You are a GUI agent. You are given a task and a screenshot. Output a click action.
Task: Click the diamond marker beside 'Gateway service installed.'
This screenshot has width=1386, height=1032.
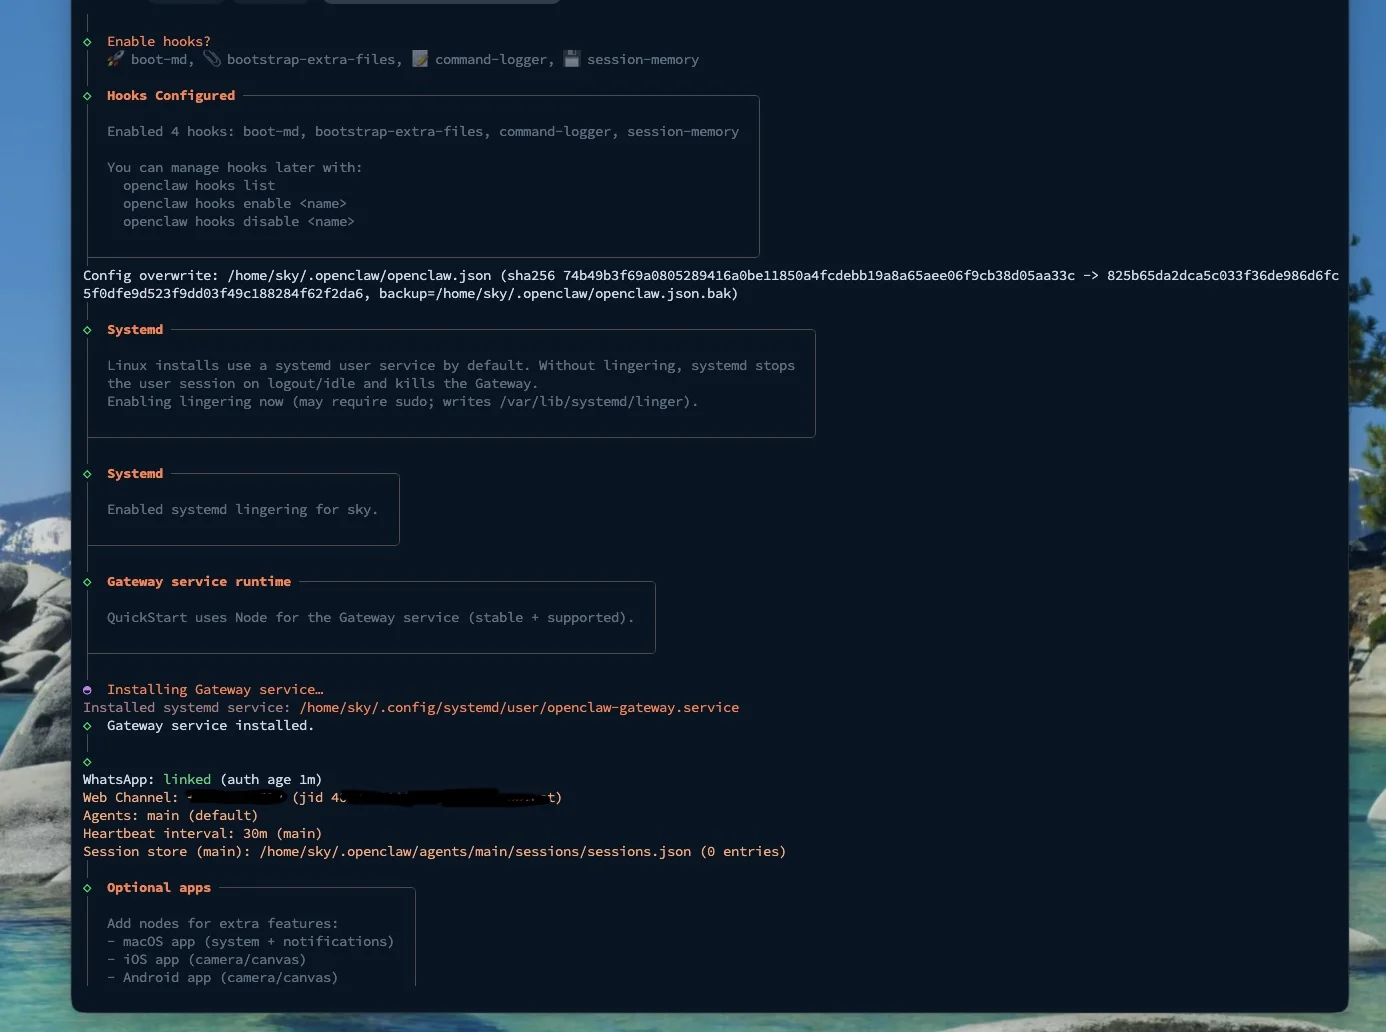click(87, 726)
